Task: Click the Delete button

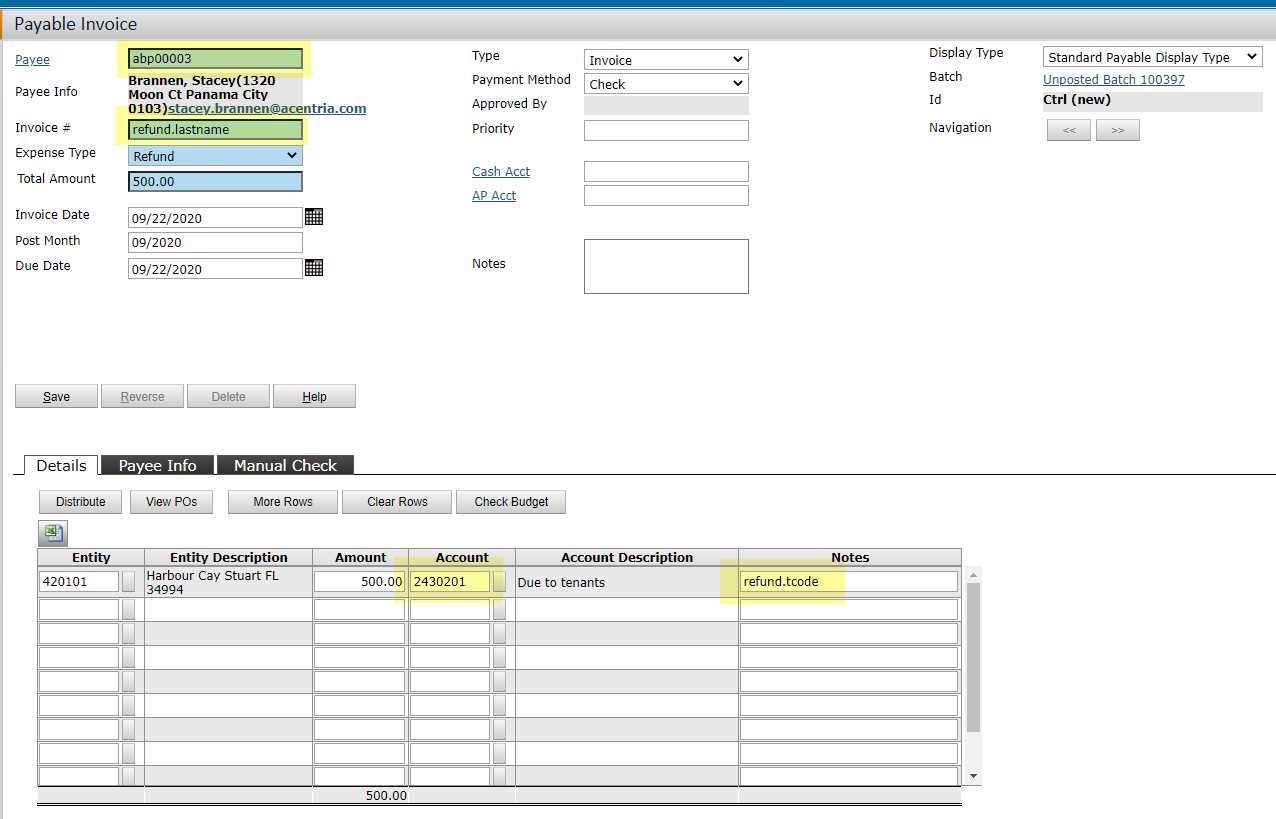Action: [x=228, y=396]
